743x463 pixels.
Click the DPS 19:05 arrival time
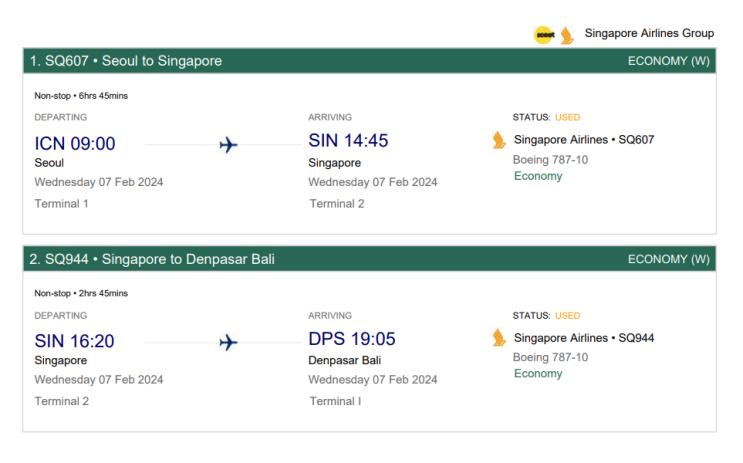point(351,339)
